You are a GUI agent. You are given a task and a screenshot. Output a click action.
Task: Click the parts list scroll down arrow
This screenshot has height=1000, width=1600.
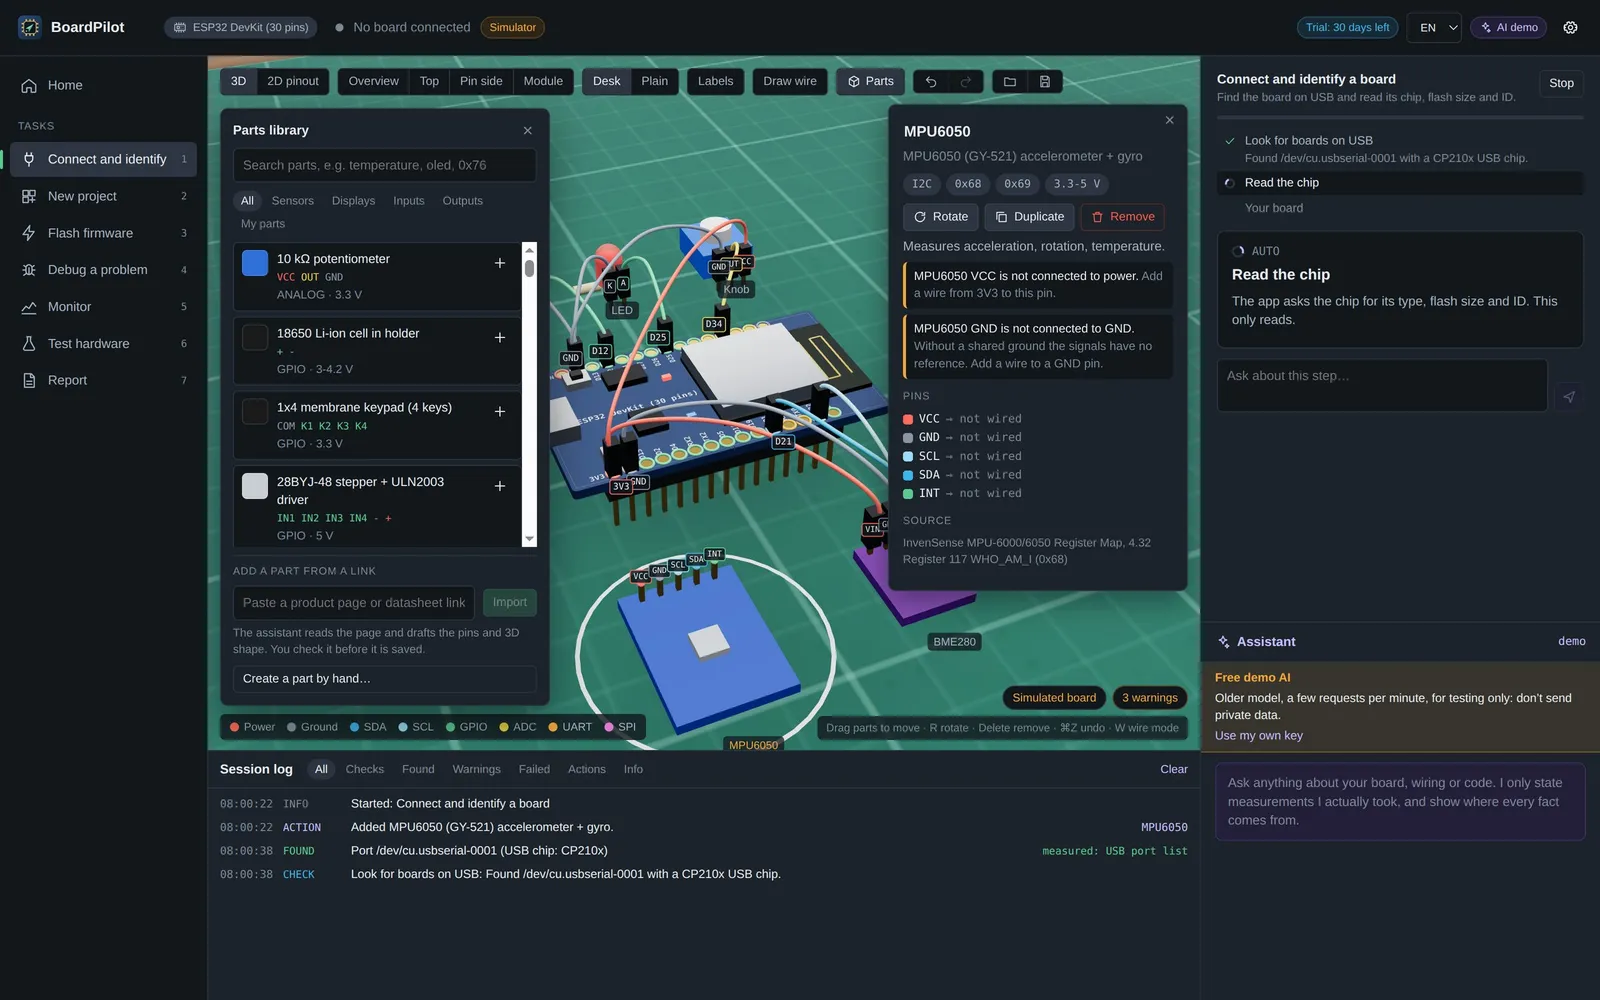529,540
